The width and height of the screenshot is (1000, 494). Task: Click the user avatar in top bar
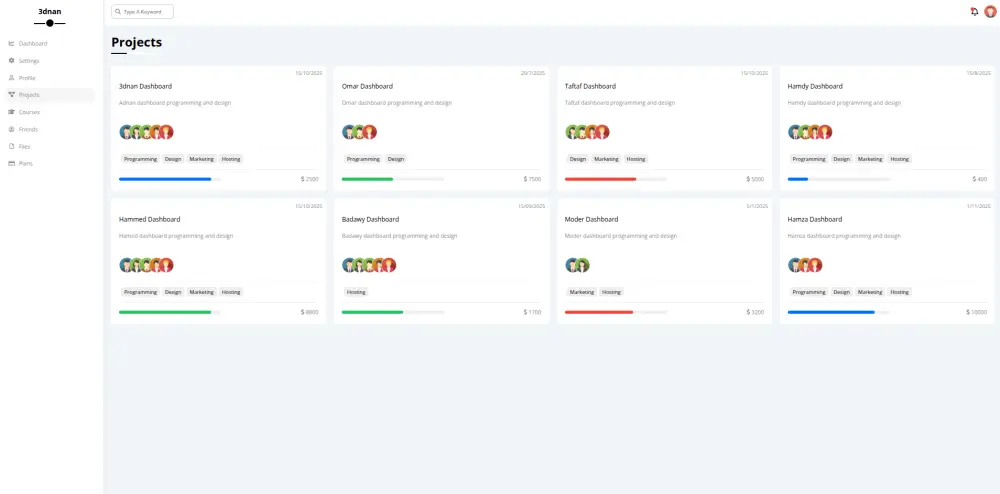click(990, 11)
